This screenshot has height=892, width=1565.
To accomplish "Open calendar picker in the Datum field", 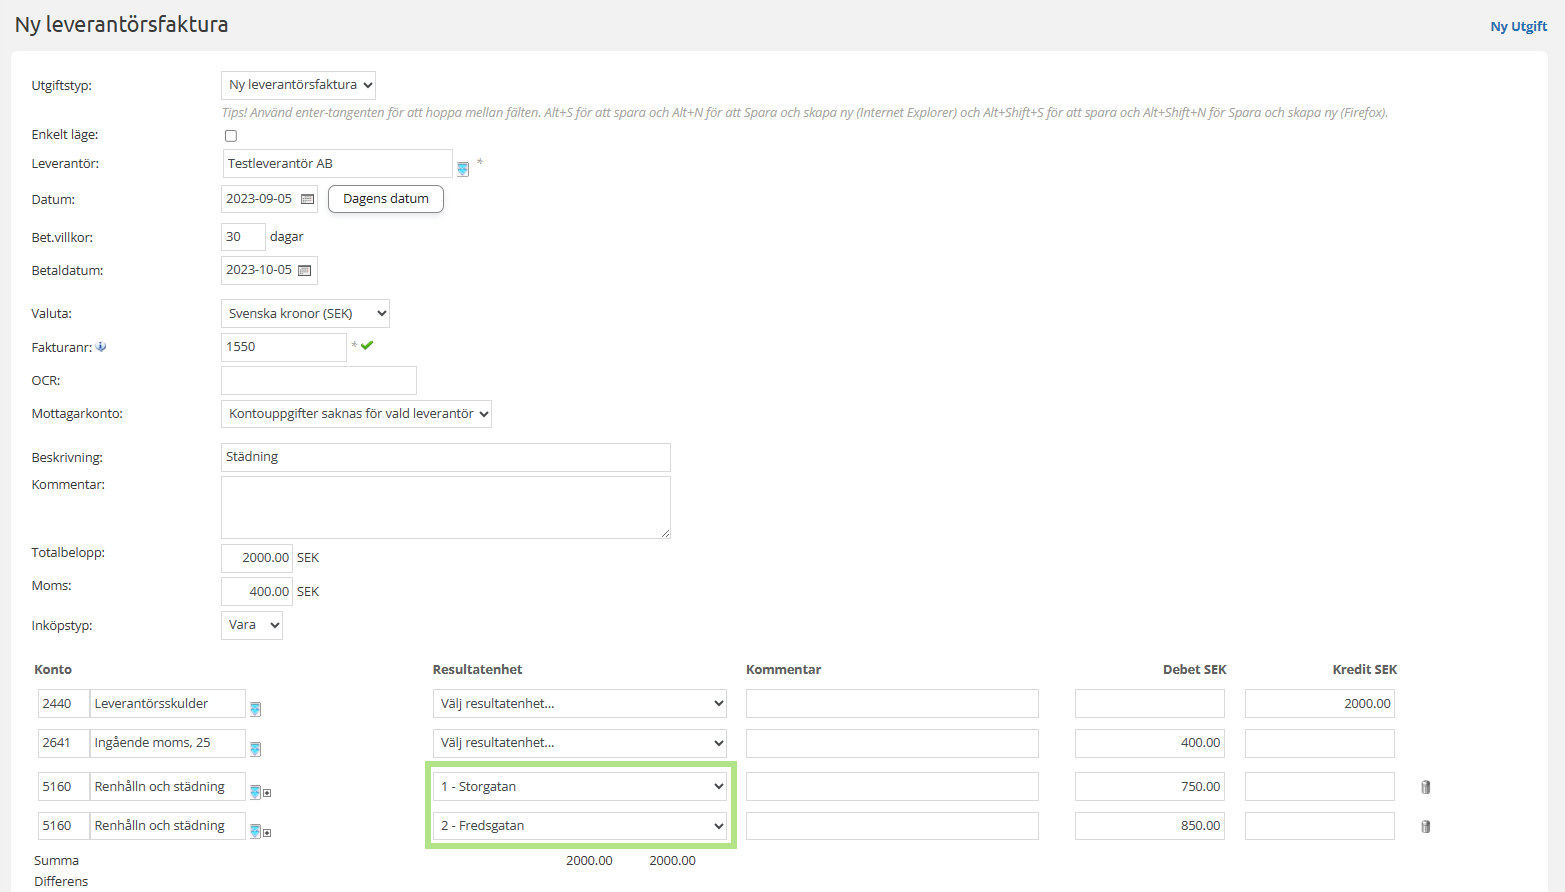I will [x=307, y=199].
